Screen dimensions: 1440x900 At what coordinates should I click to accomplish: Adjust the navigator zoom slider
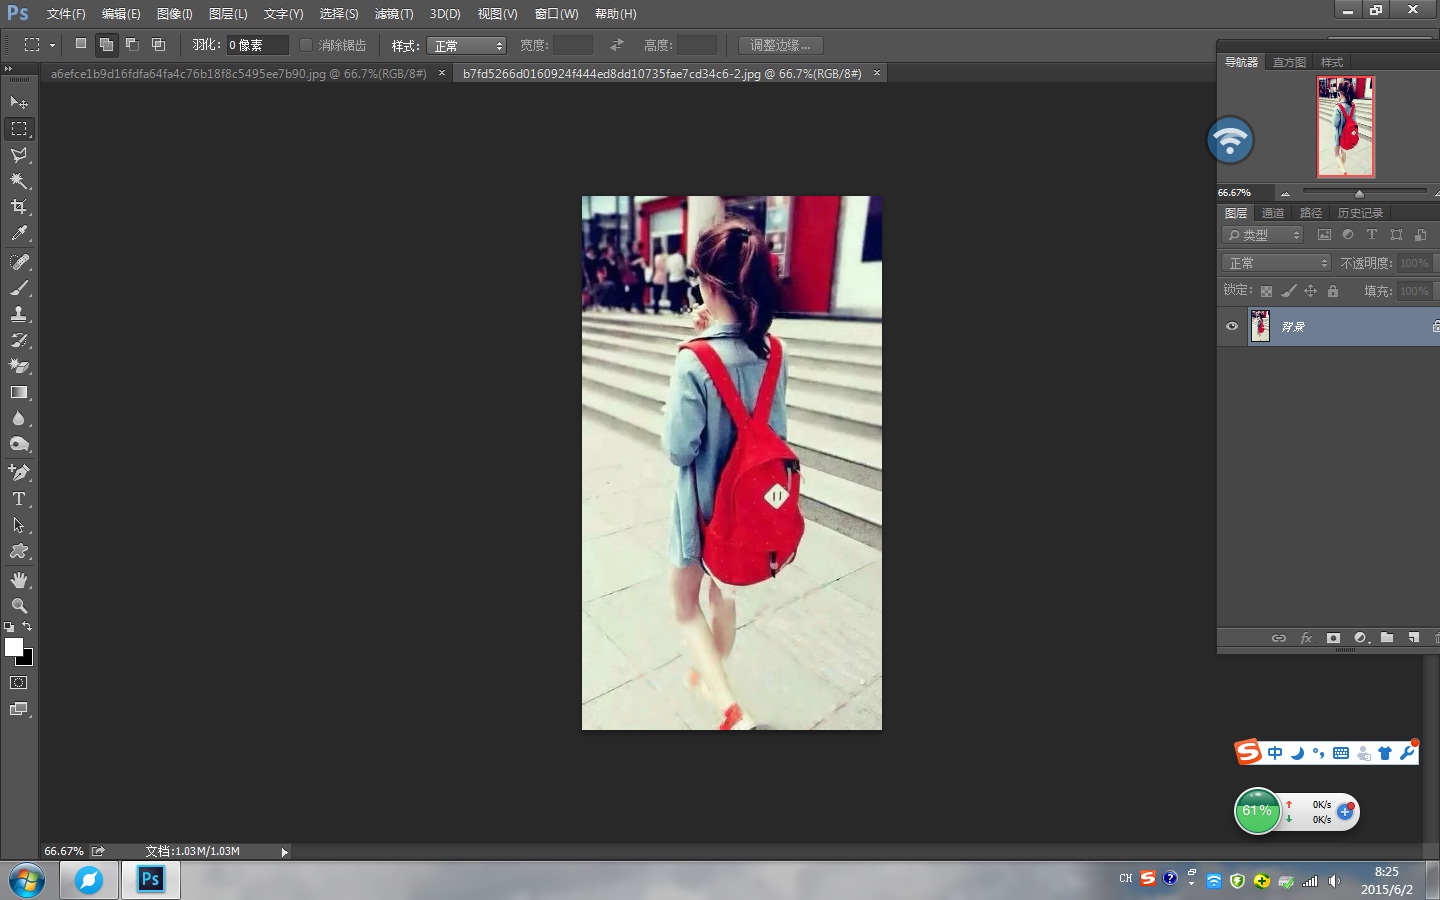tap(1359, 193)
